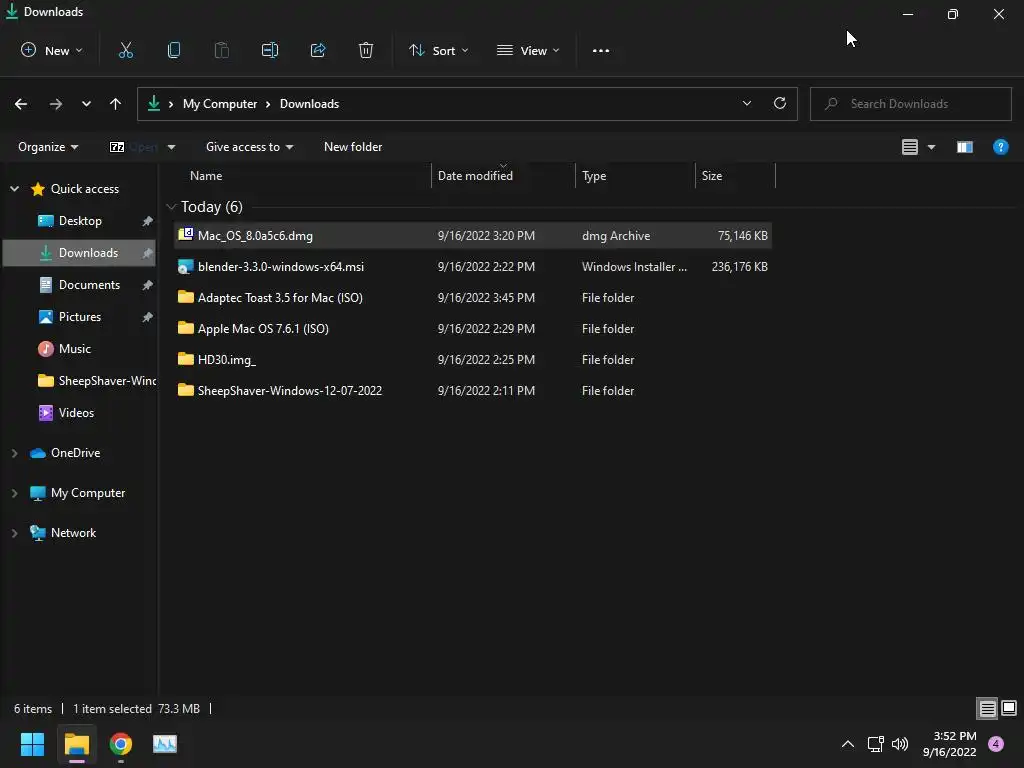This screenshot has width=1024, height=768.
Task: Open the recent locations dropdown chevron
Action: [x=86, y=104]
